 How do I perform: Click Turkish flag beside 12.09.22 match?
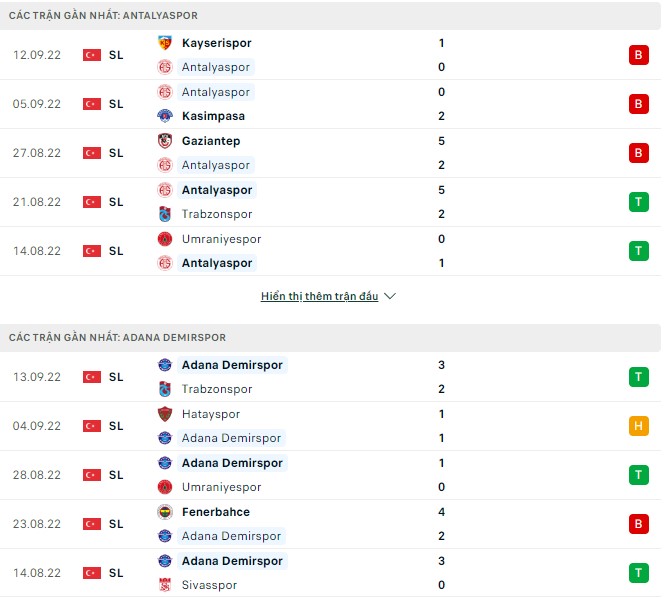92,55
